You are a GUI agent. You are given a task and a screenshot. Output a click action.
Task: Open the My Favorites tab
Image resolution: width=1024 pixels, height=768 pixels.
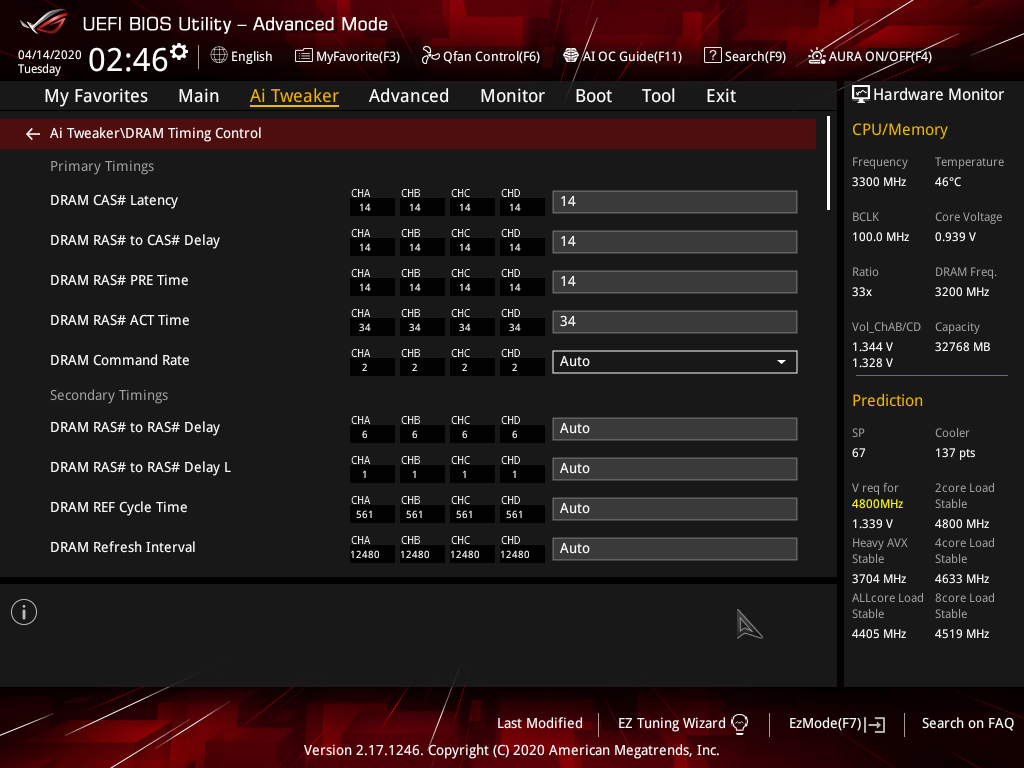[96, 96]
